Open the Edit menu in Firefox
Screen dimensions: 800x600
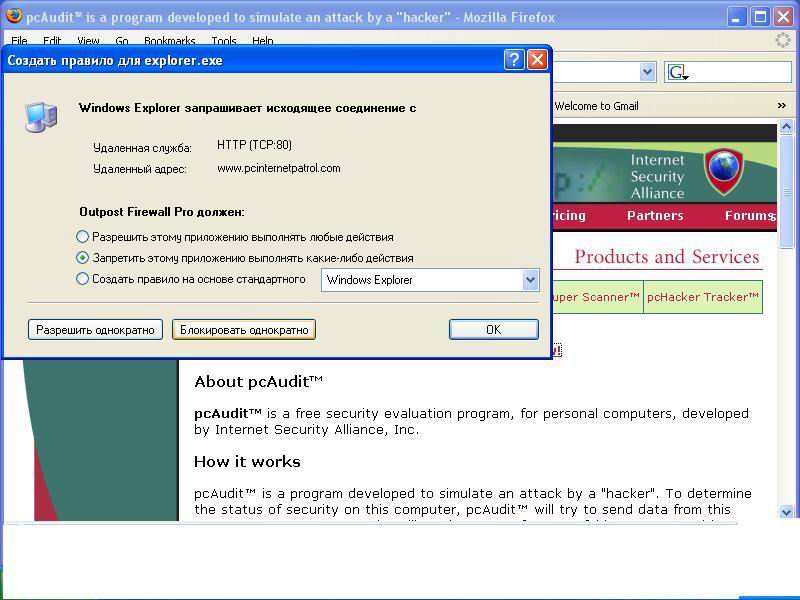(52, 40)
